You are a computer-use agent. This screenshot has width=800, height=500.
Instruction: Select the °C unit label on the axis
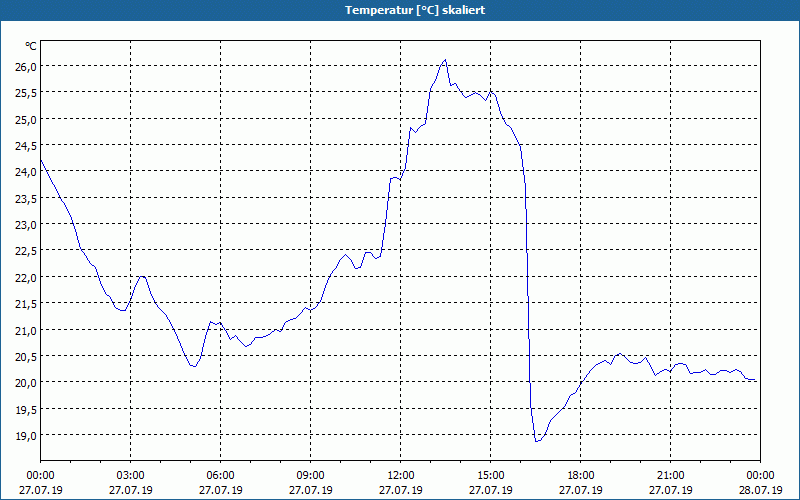point(31,46)
